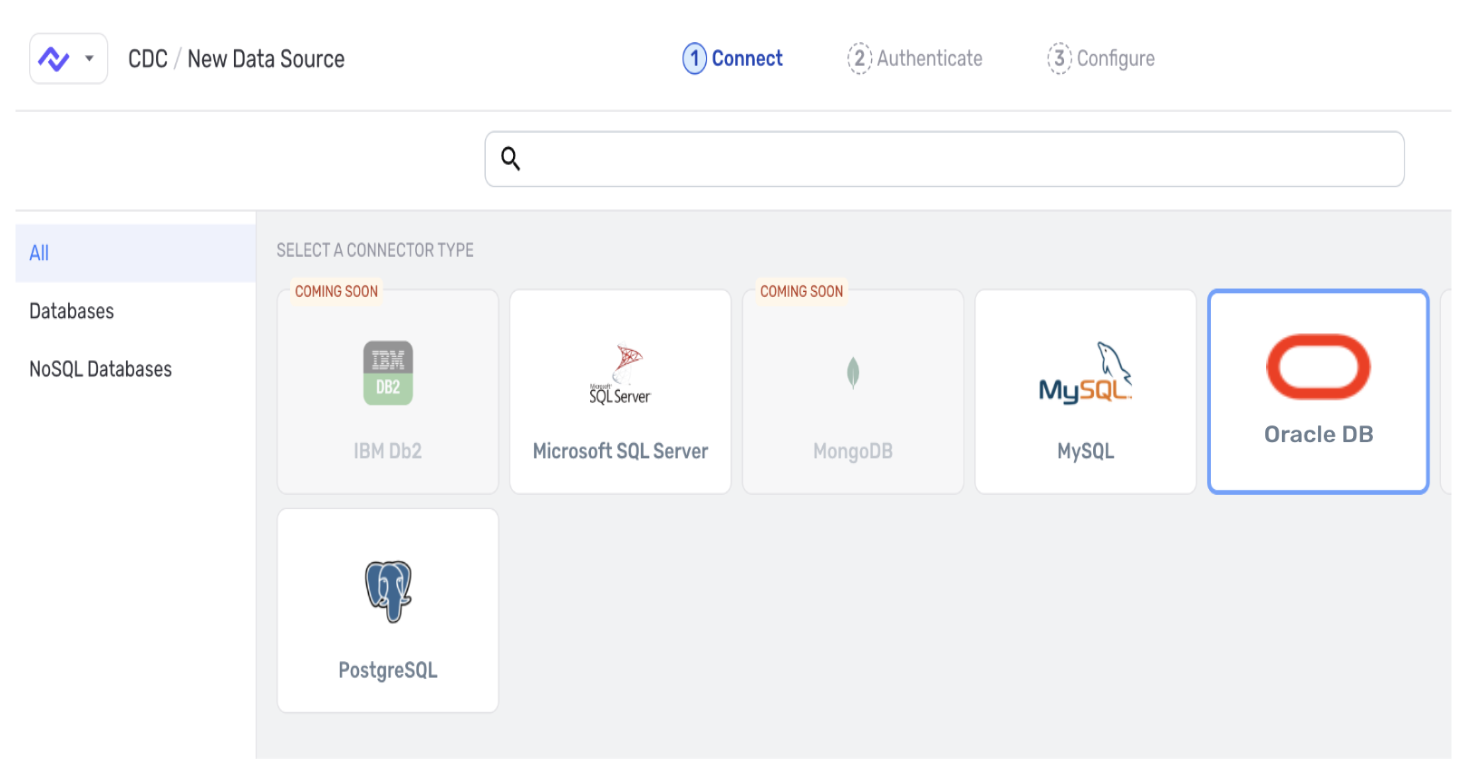Screen dimensions: 1484x782
Task: Click the MongoDB leaf logo icon
Action: [853, 373]
